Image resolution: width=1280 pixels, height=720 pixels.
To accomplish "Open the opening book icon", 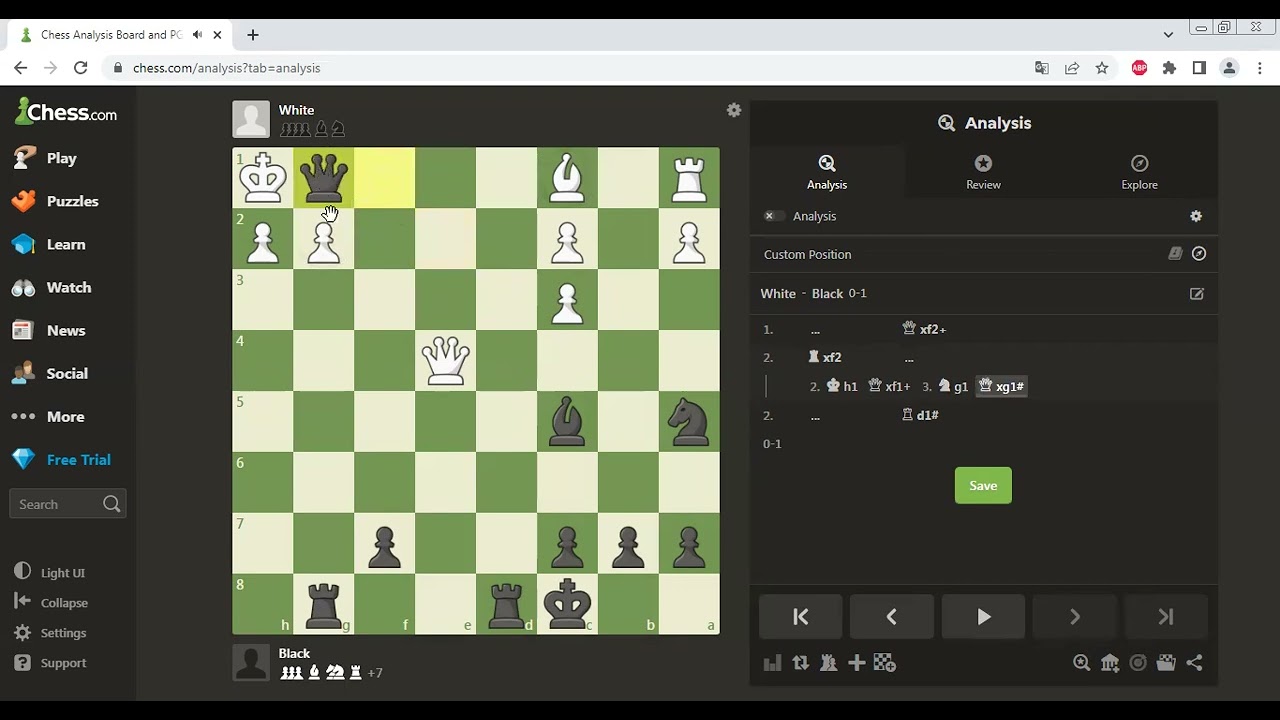I will point(1175,254).
